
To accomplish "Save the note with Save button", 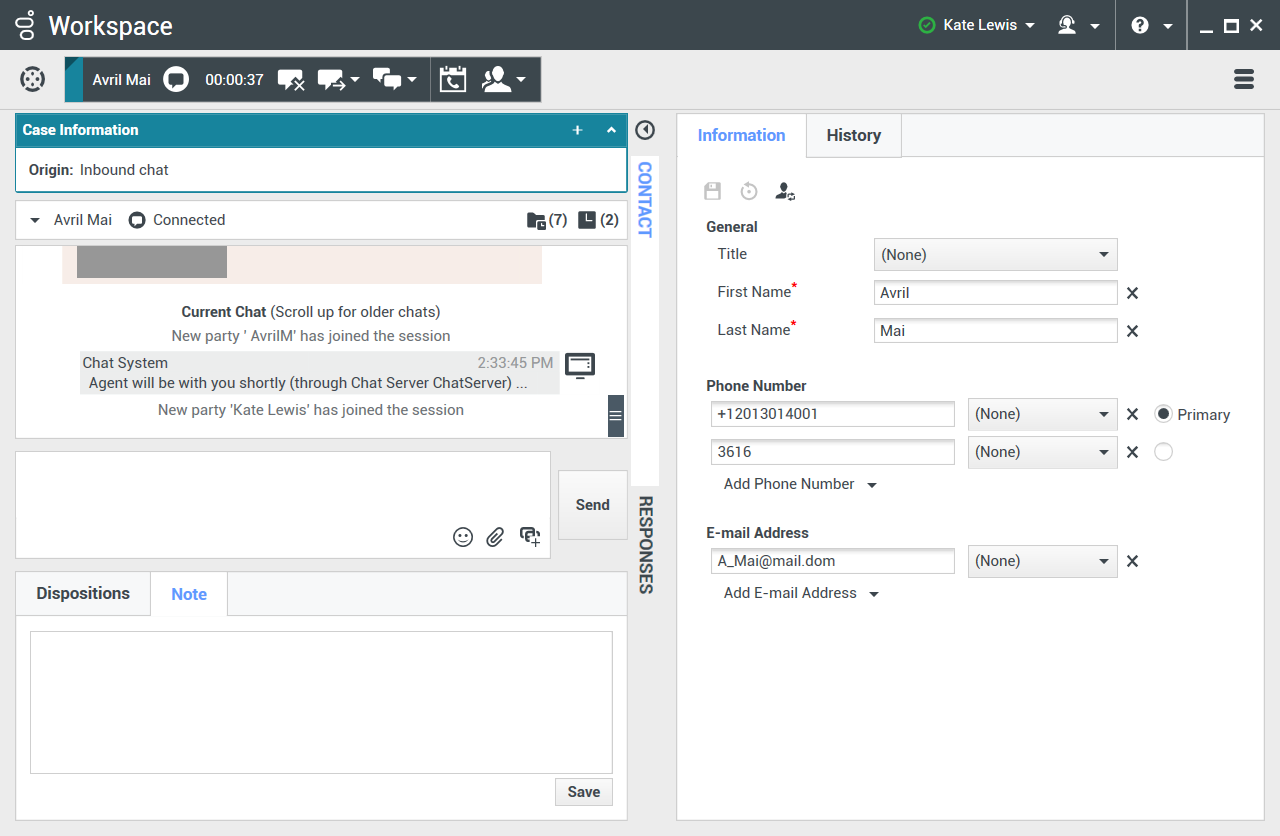I will coord(583,792).
